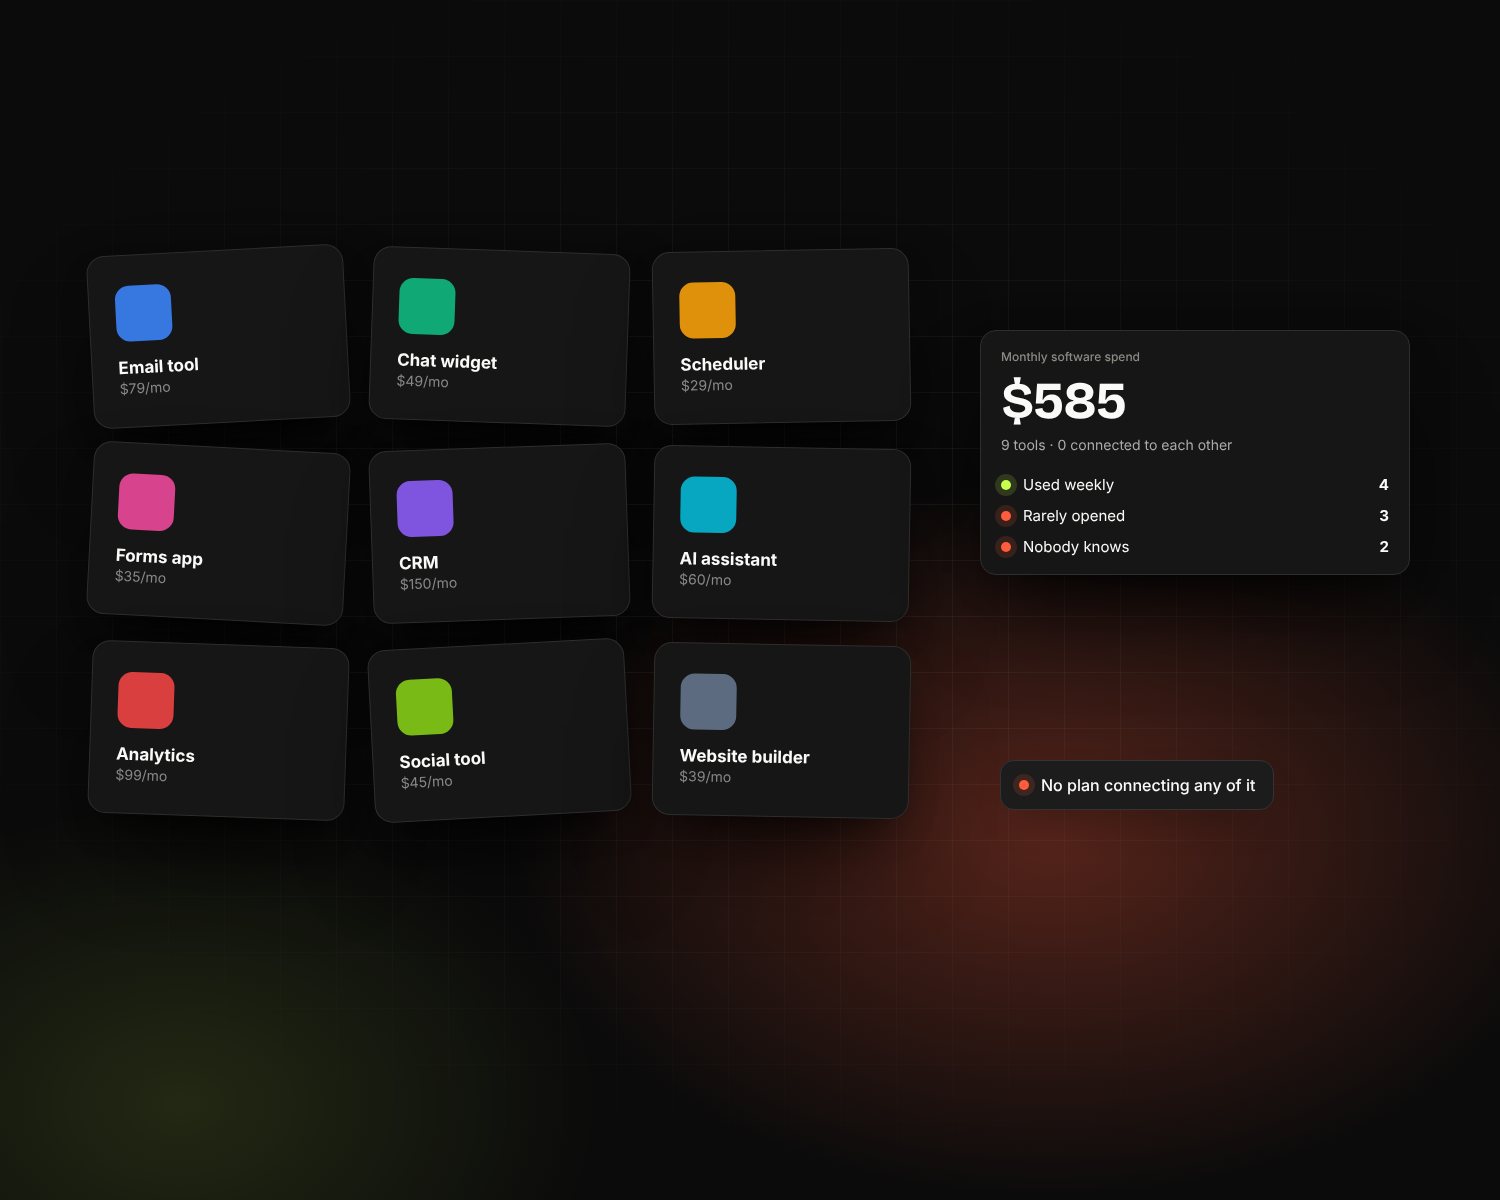This screenshot has width=1500, height=1200.
Task: Click the orange Scheduler icon
Action: point(708,310)
